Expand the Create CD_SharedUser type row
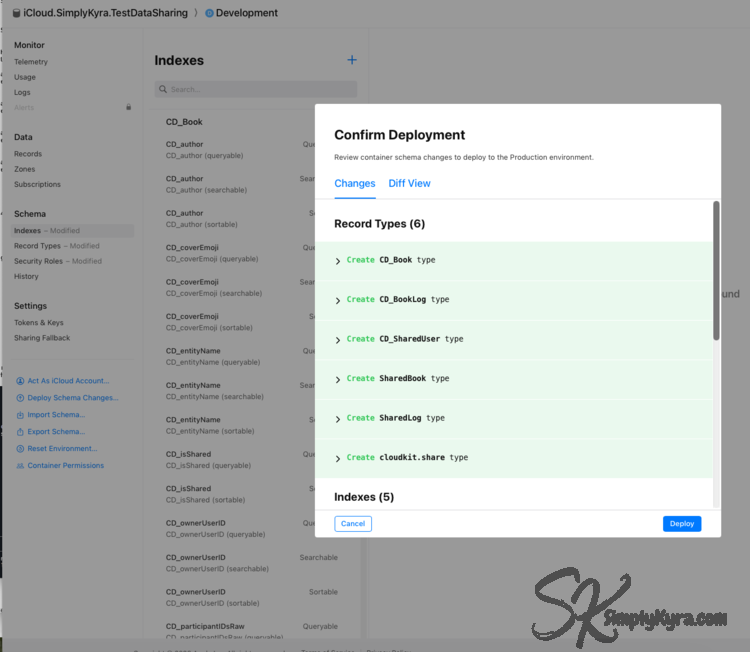This screenshot has width=750, height=652. coord(338,340)
